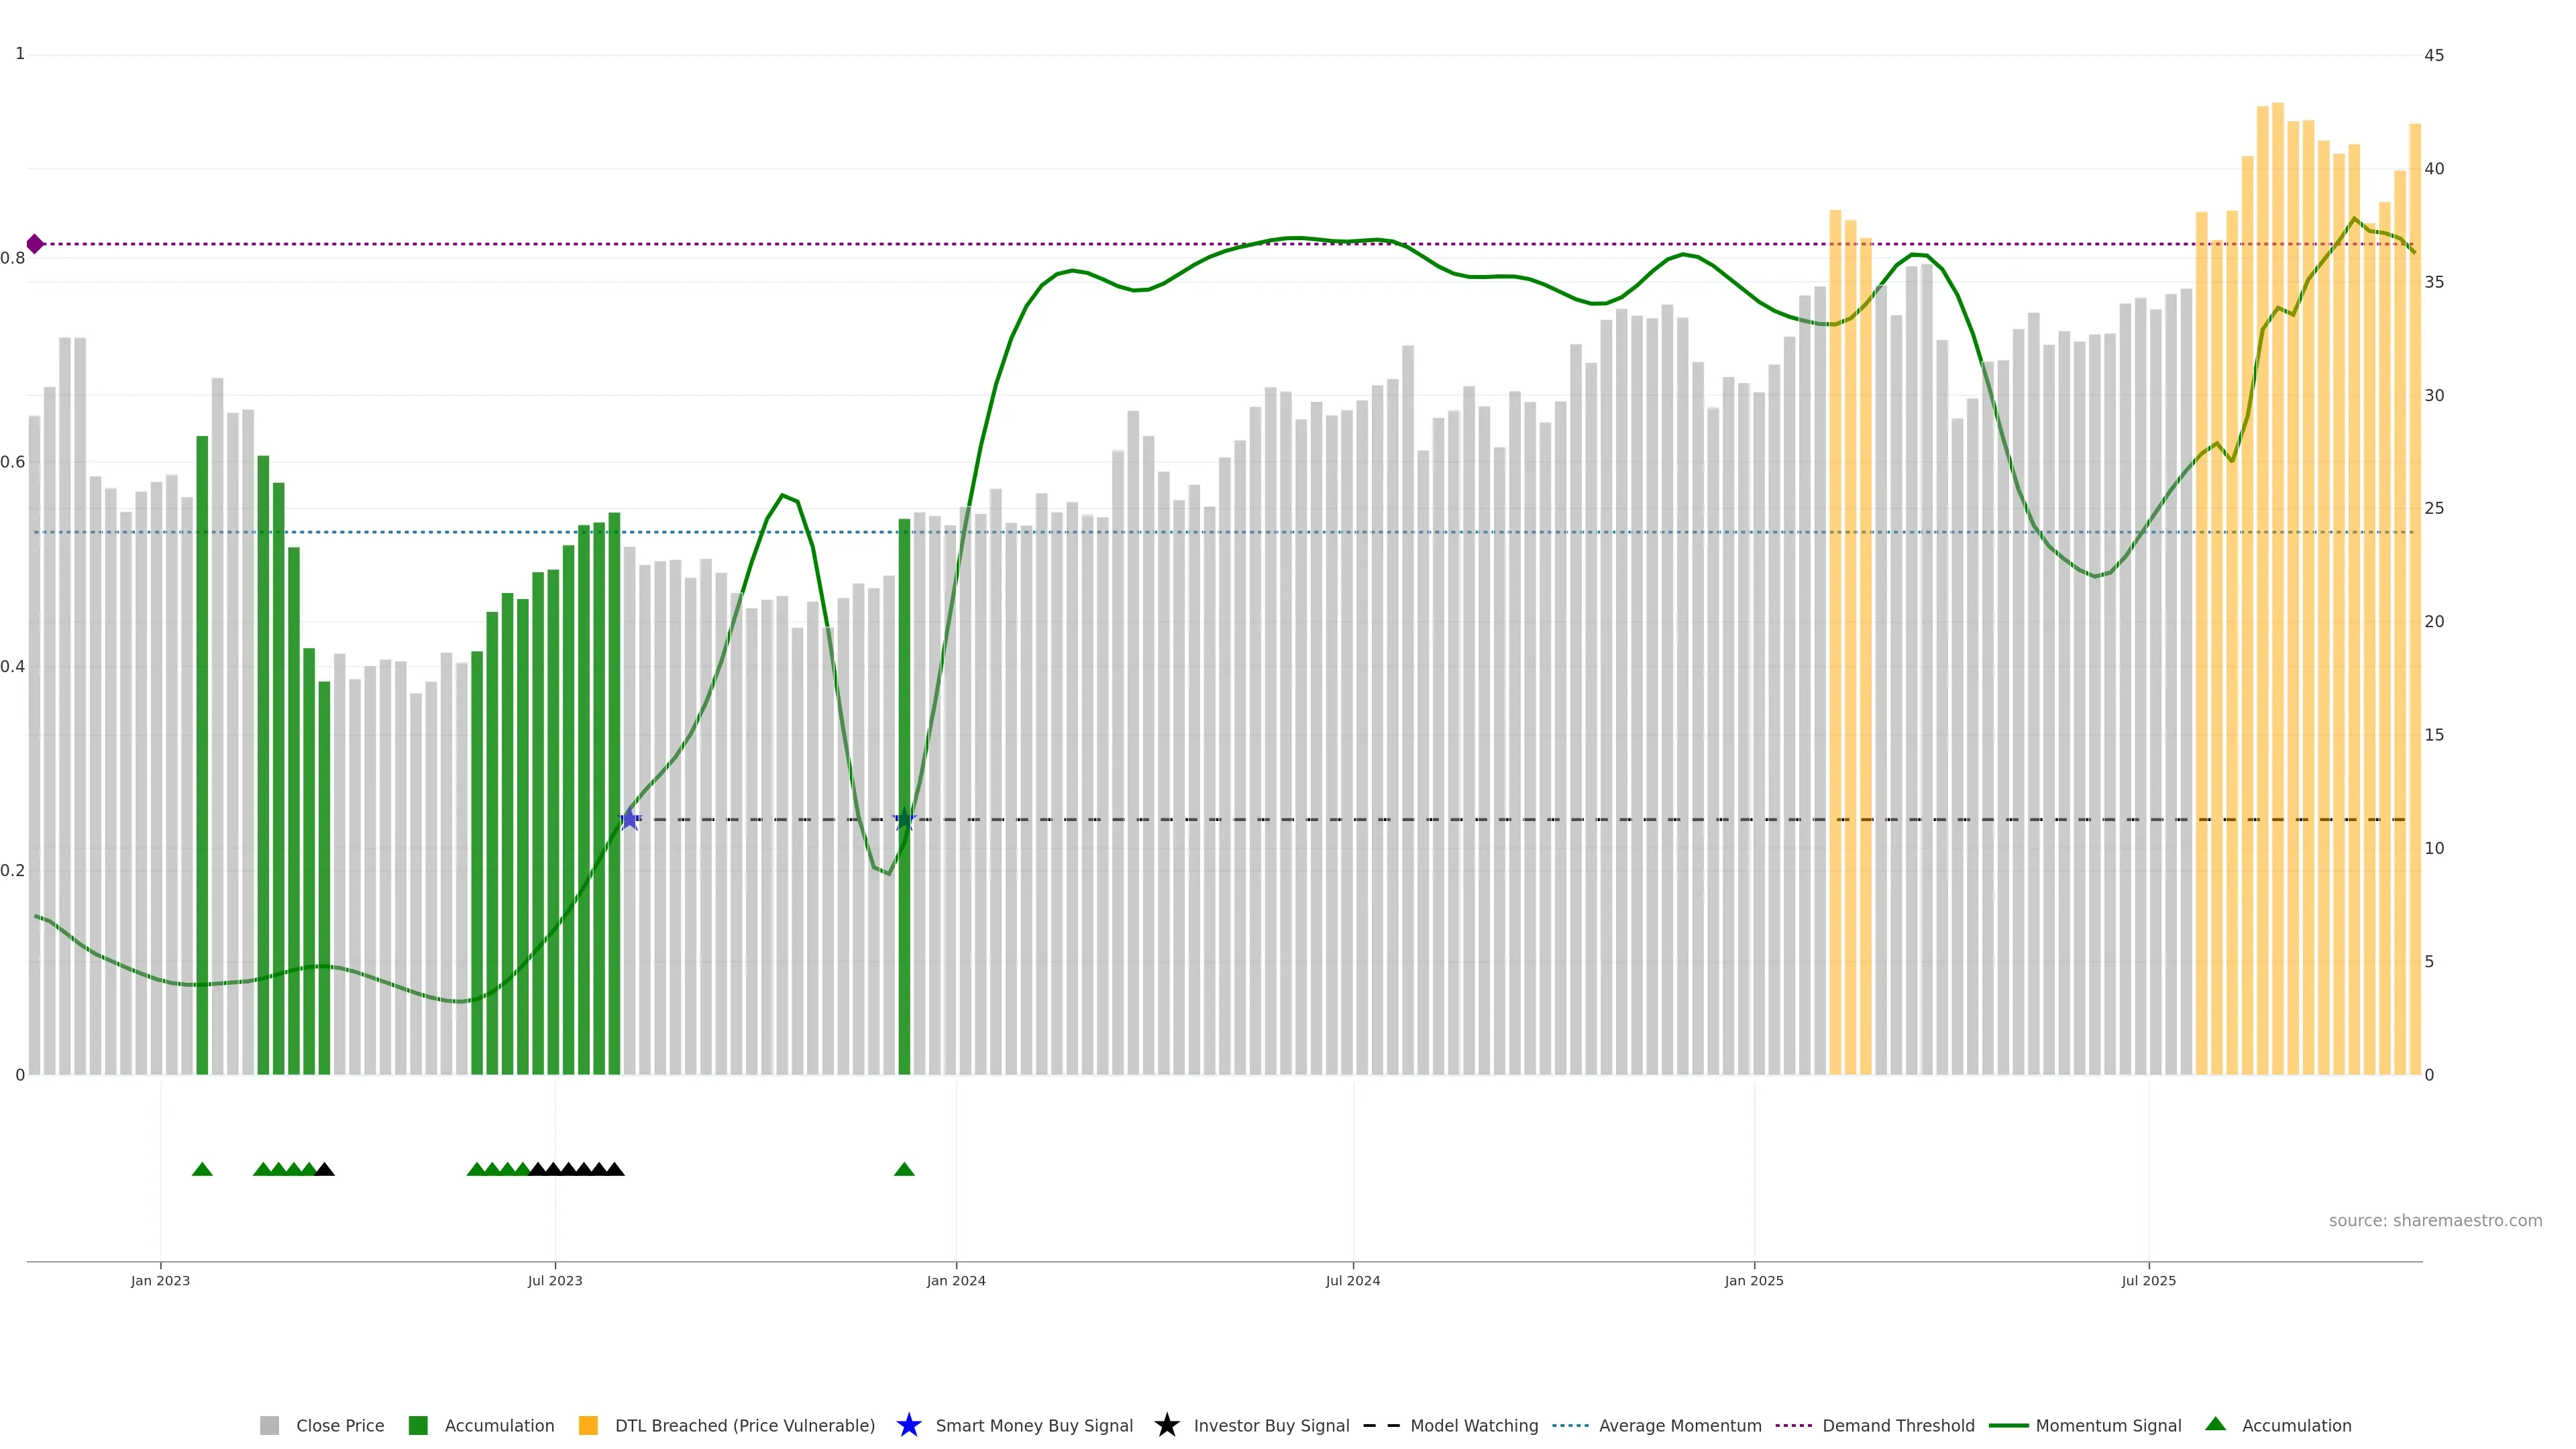This screenshot has width=2576, height=1449.
Task: Click the blue star legend icon
Action: pos(908,1425)
